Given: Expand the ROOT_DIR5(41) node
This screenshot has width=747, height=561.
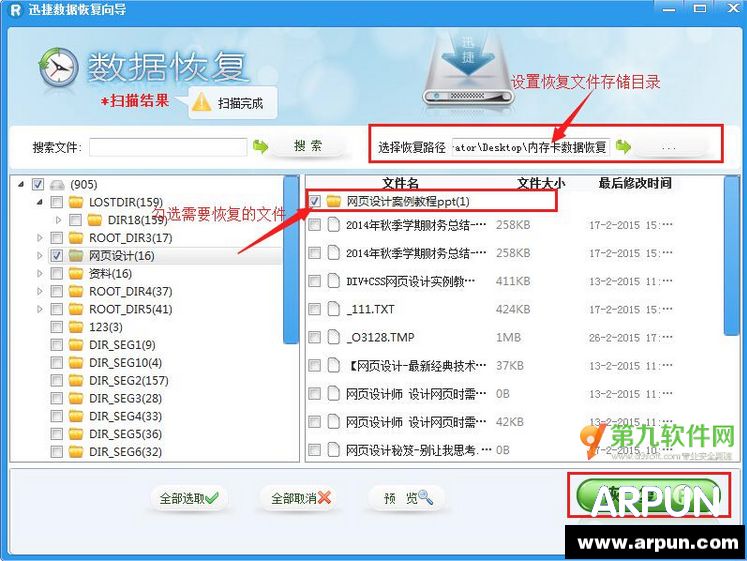Looking at the screenshot, I should pos(40,309).
